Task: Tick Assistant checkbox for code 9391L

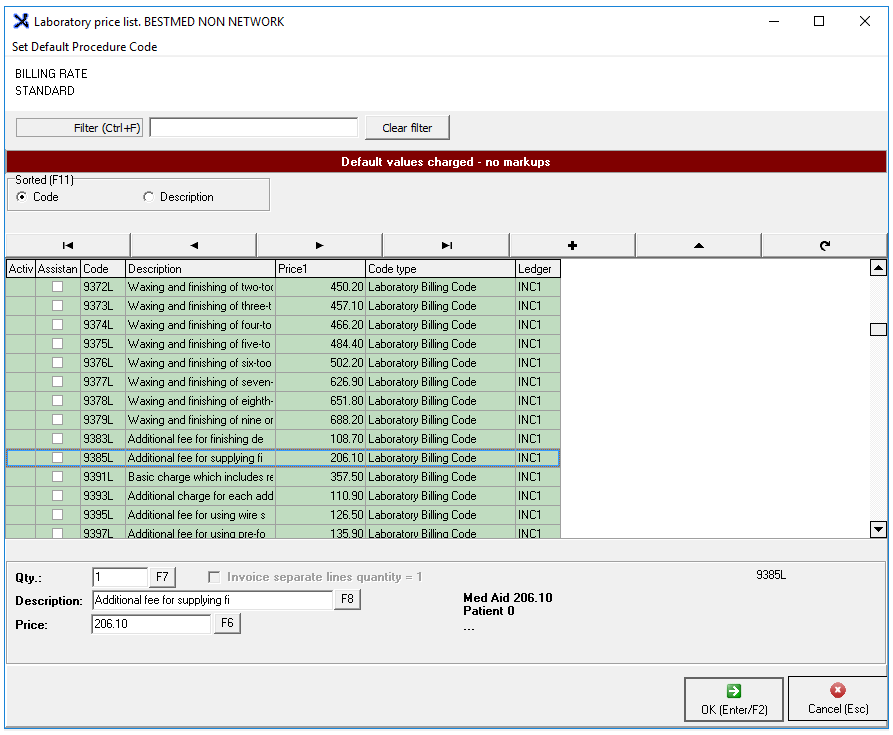Action: (x=58, y=477)
